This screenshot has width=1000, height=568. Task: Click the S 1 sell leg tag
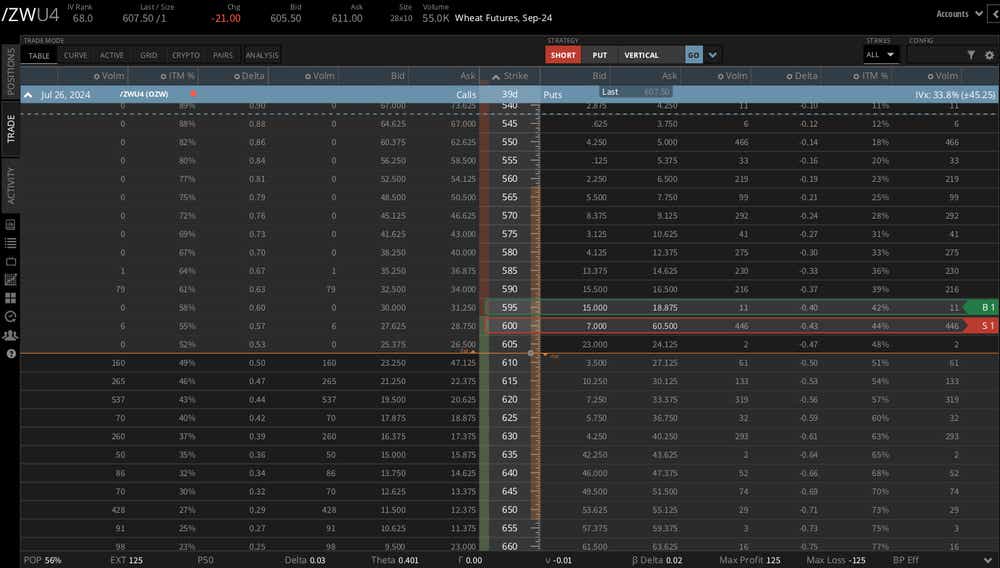tap(981, 326)
